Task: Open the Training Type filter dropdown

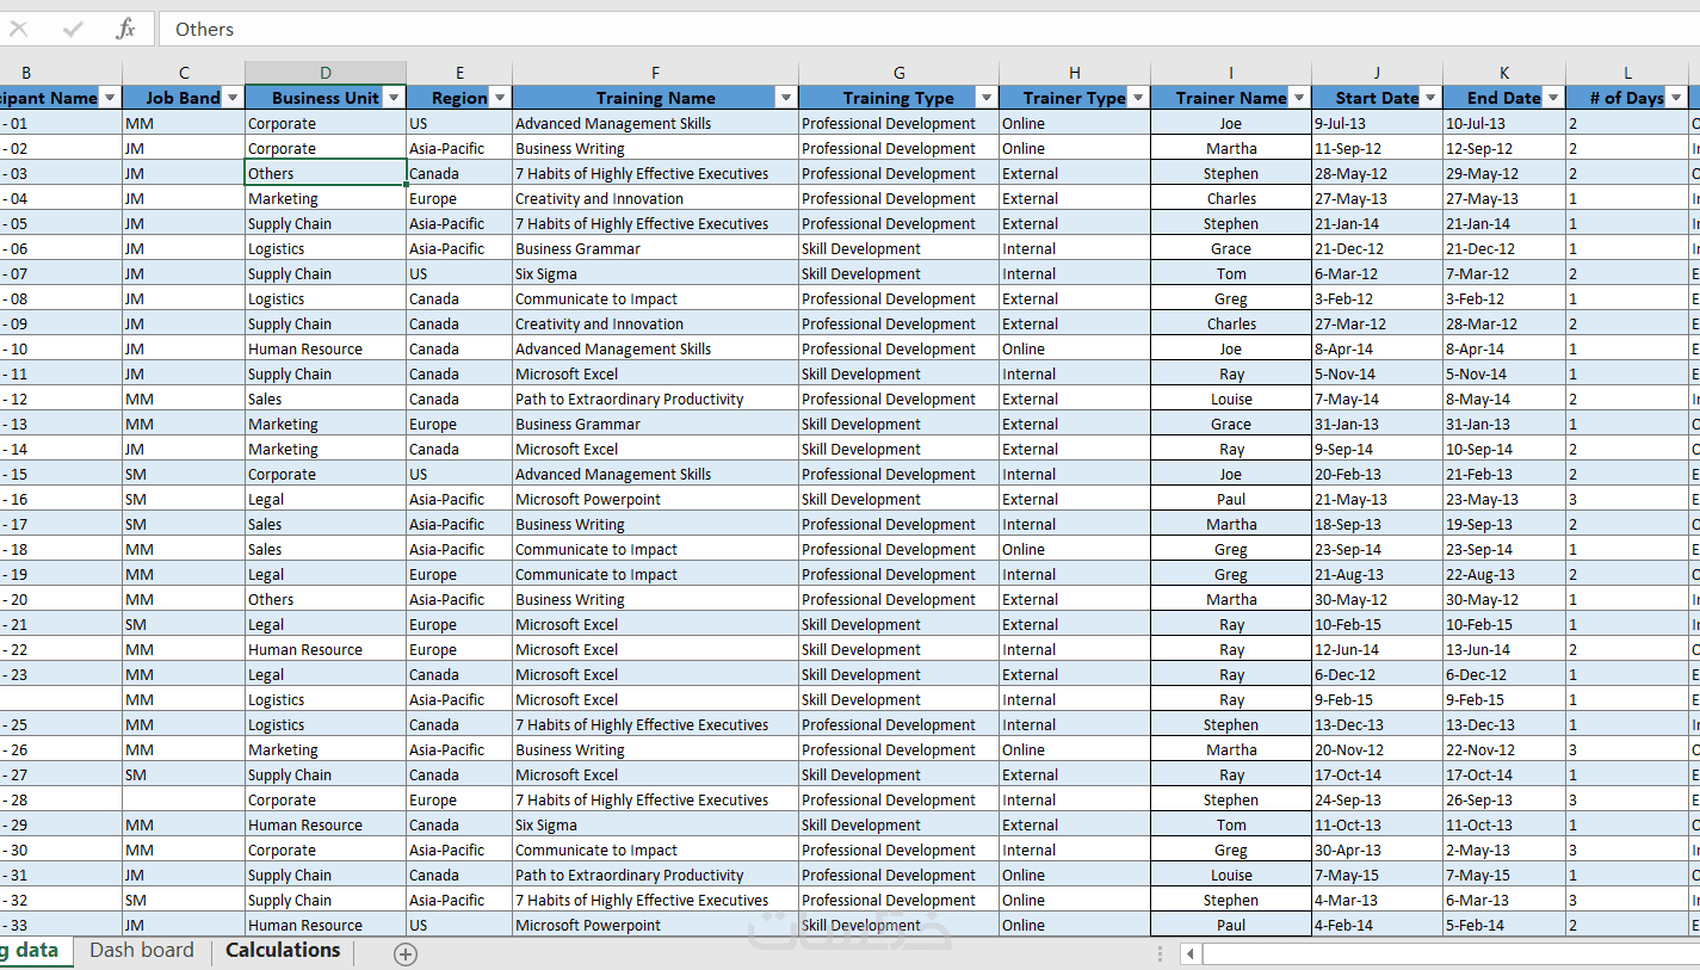Action: (986, 98)
